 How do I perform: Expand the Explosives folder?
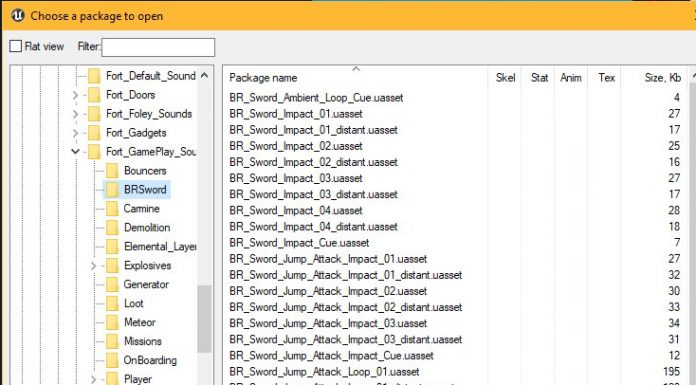(x=93, y=266)
